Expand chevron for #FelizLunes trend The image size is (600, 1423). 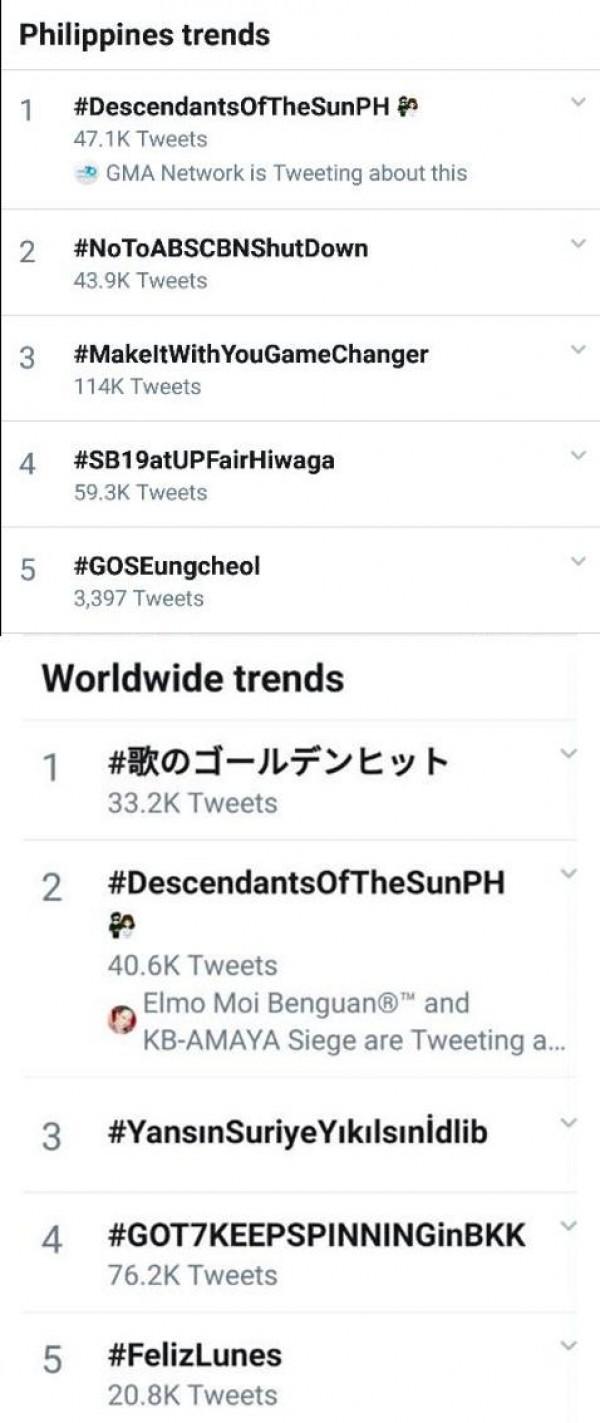point(568,1344)
